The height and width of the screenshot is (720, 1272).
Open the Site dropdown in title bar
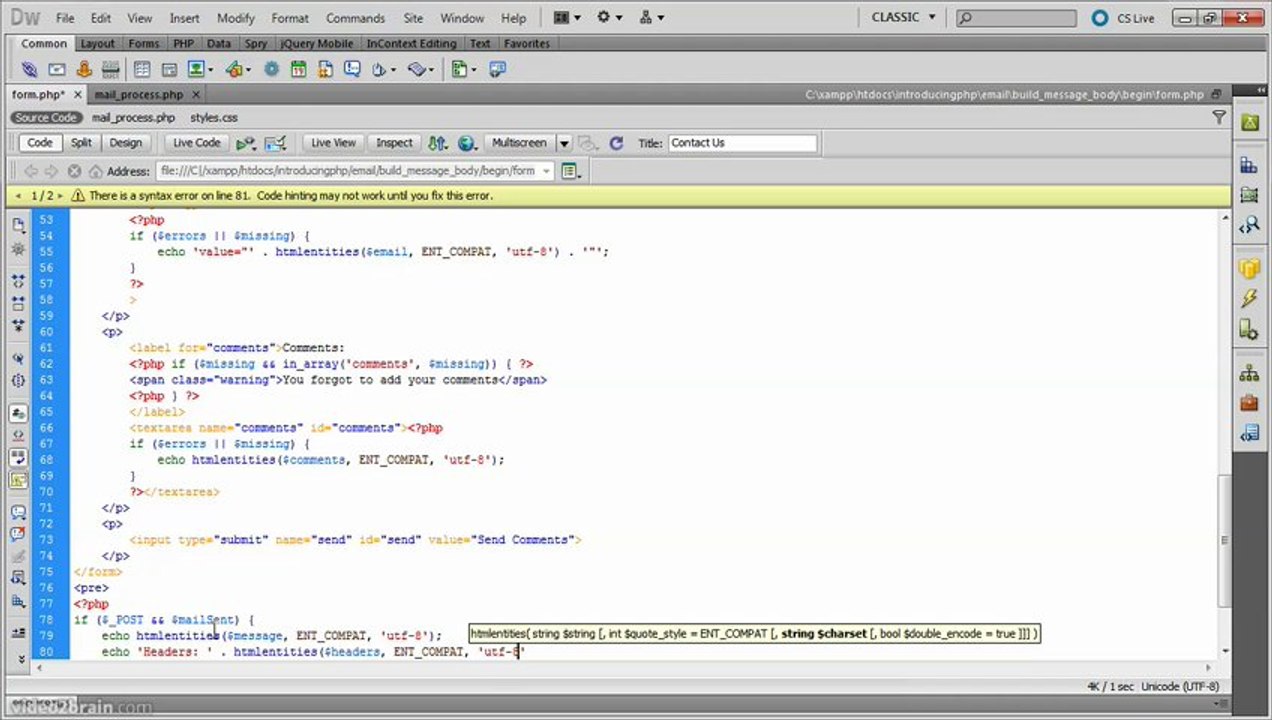point(651,18)
